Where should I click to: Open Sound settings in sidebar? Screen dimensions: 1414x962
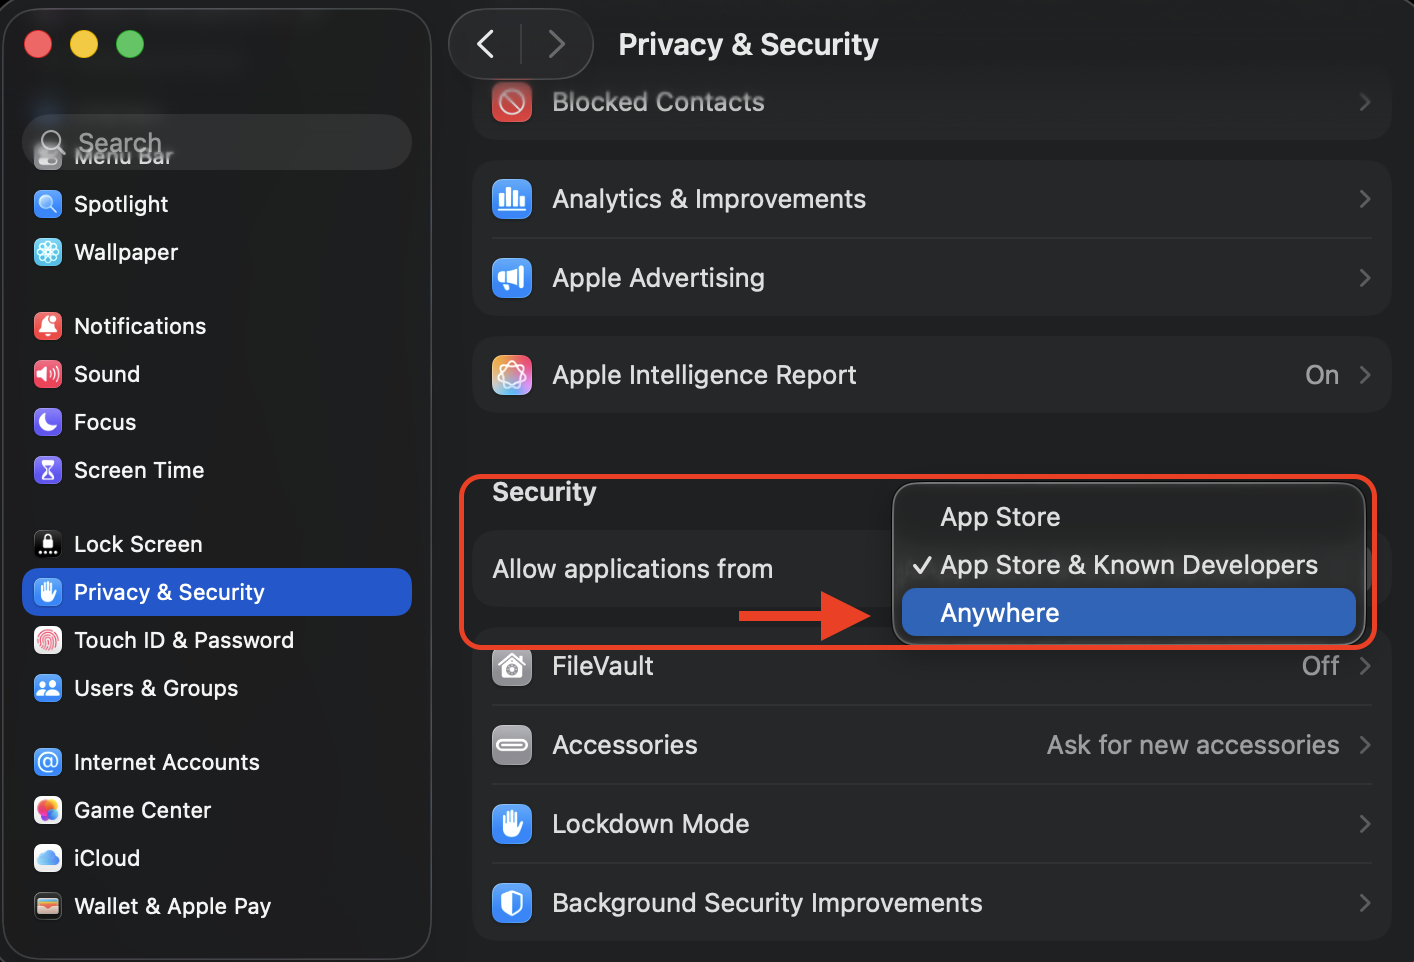pyautogui.click(x=217, y=374)
